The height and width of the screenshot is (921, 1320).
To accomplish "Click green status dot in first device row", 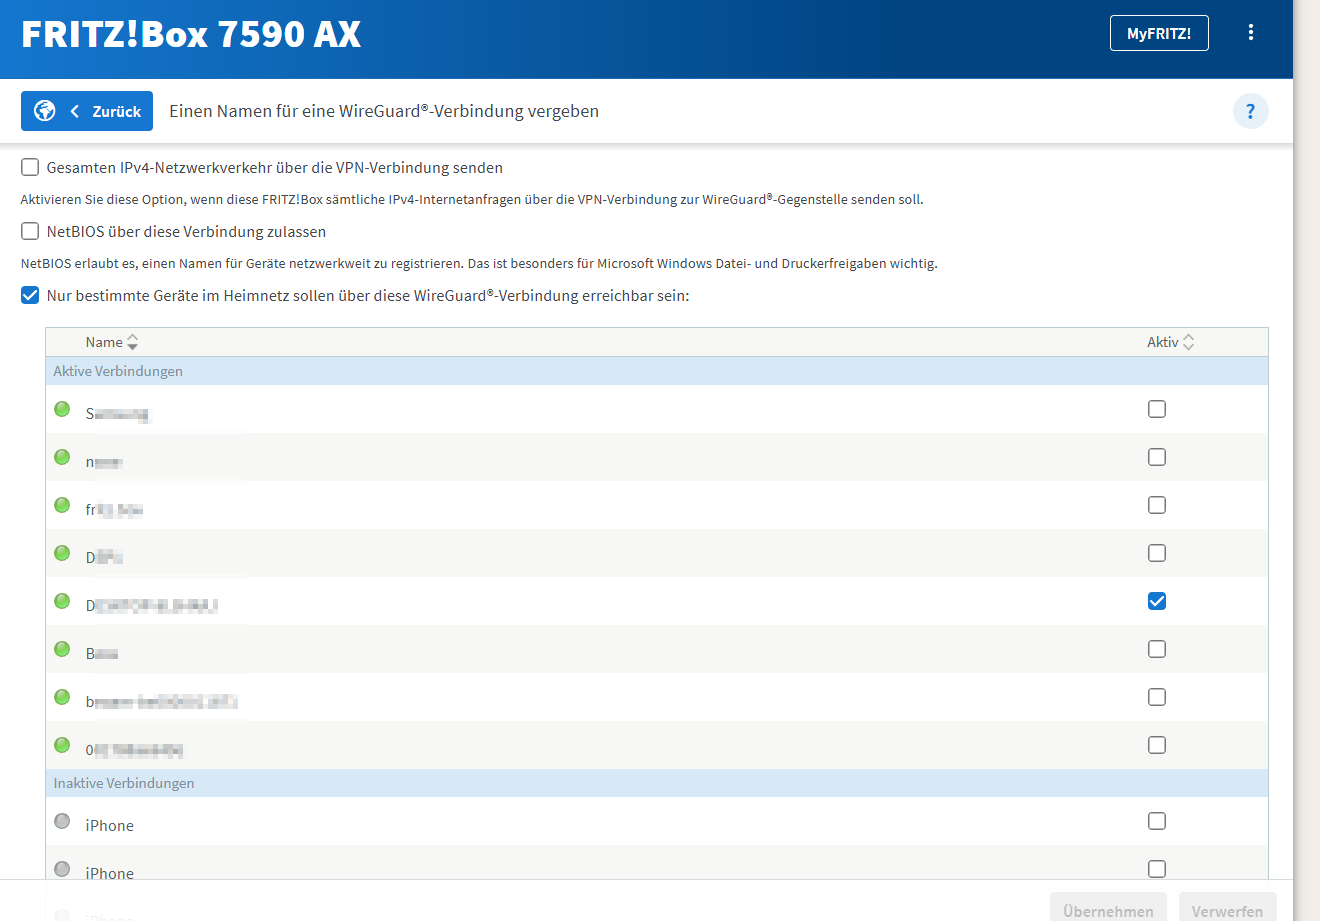I will (x=62, y=409).
